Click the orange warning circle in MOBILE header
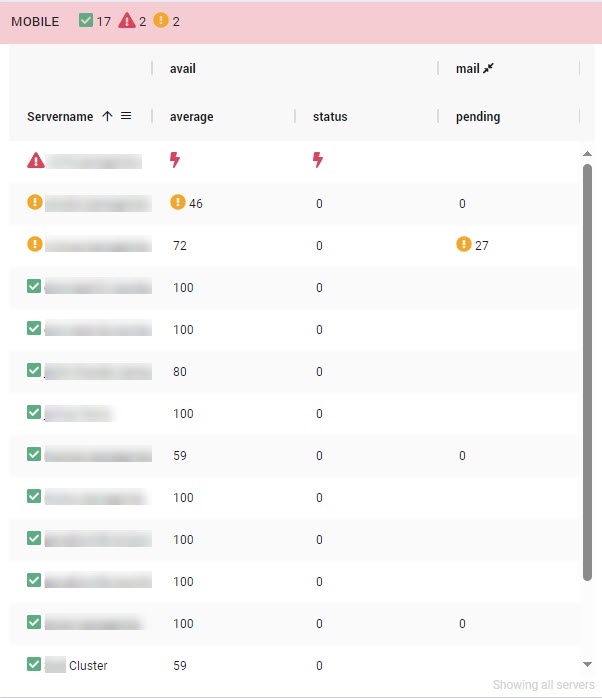 [x=161, y=20]
